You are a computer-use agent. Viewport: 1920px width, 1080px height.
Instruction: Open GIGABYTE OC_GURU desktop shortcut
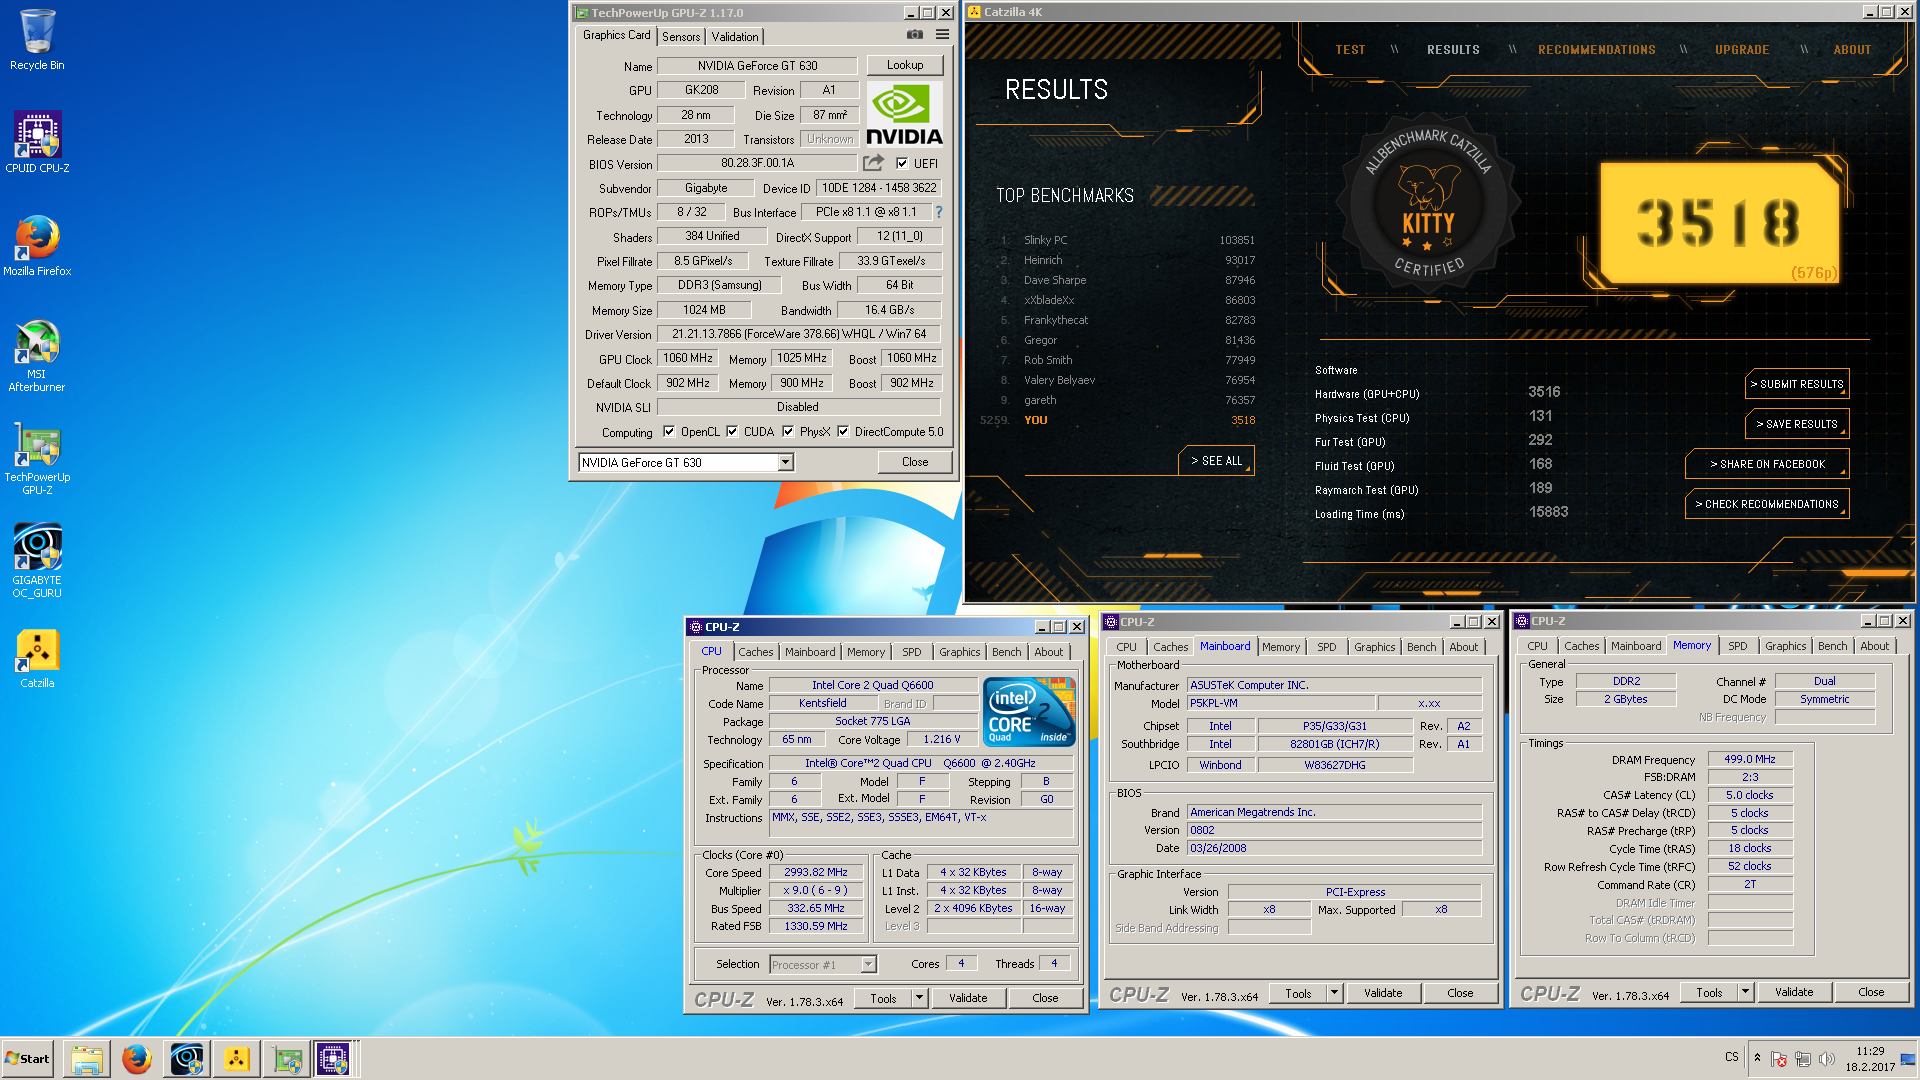click(37, 561)
